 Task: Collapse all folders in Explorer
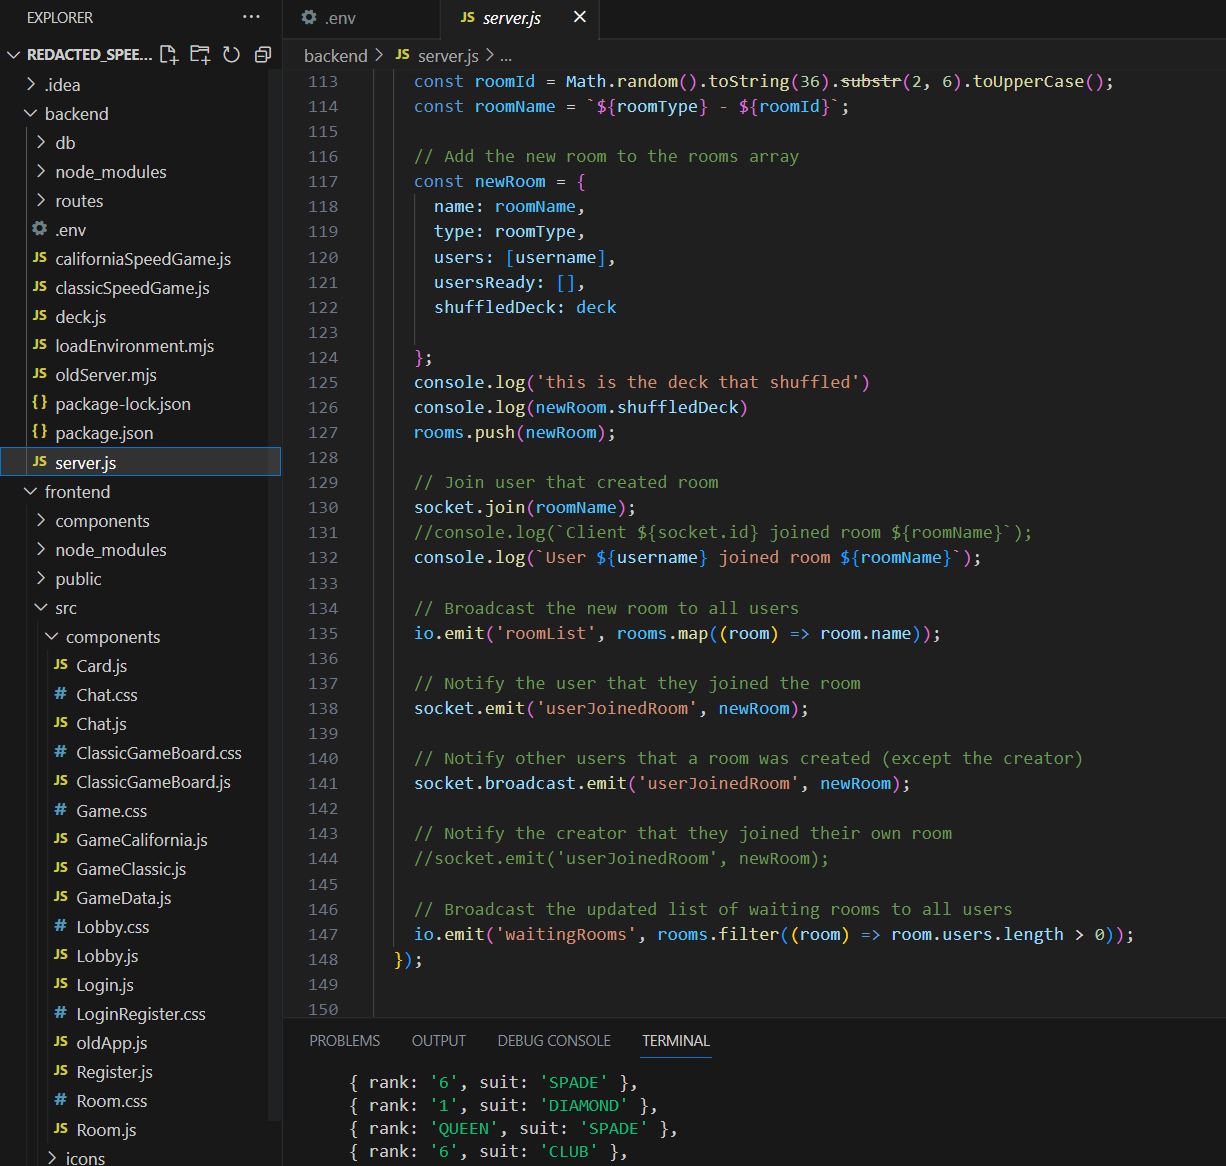coord(262,55)
